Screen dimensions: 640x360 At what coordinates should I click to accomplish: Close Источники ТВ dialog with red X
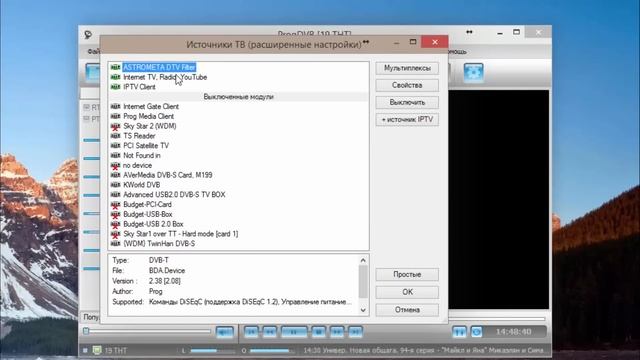click(x=435, y=42)
